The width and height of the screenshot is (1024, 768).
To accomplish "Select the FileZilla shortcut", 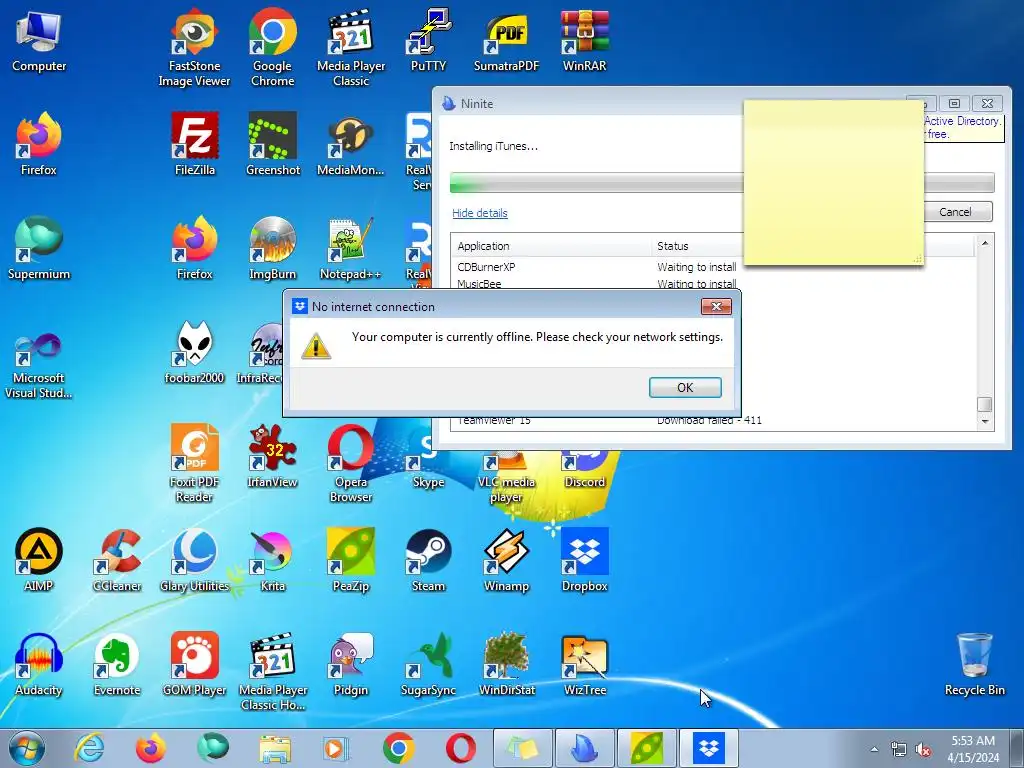I will [x=195, y=145].
